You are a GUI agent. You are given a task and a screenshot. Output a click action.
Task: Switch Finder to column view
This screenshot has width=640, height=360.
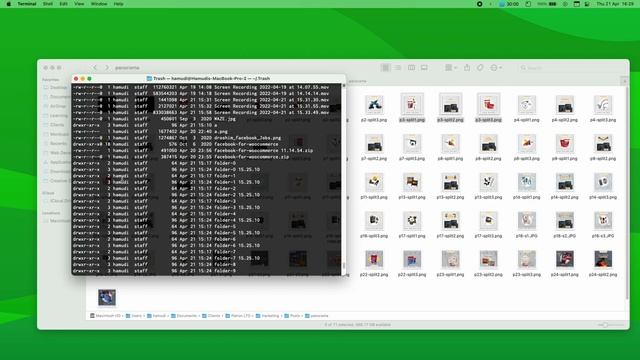[411, 68]
